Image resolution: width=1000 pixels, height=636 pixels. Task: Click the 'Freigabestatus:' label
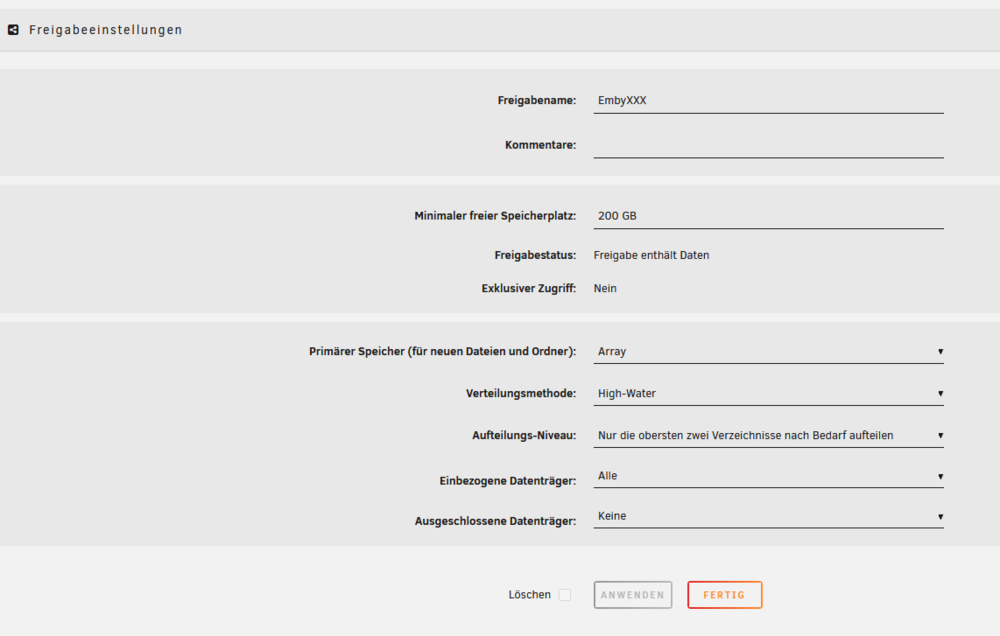coord(535,255)
